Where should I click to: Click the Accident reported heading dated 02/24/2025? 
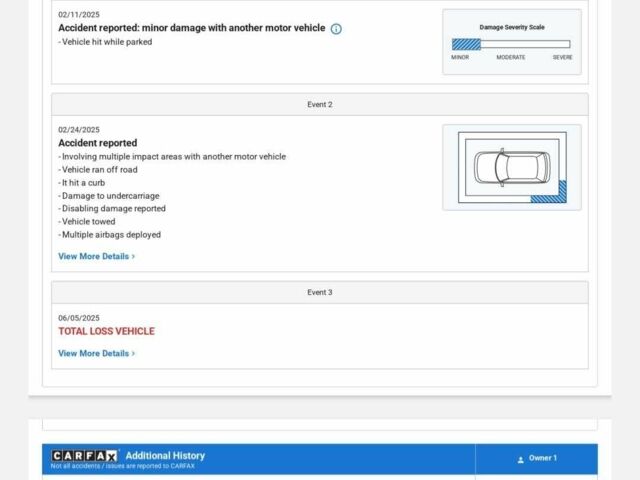click(98, 144)
